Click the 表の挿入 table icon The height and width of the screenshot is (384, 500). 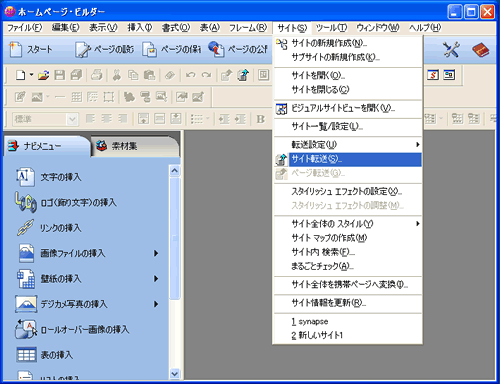(26, 355)
